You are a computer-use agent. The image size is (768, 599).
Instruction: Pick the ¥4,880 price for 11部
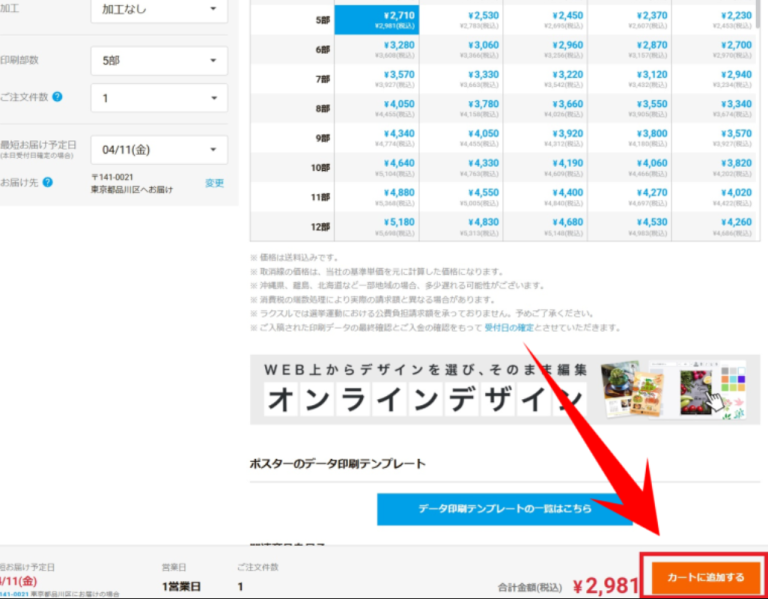coord(377,197)
